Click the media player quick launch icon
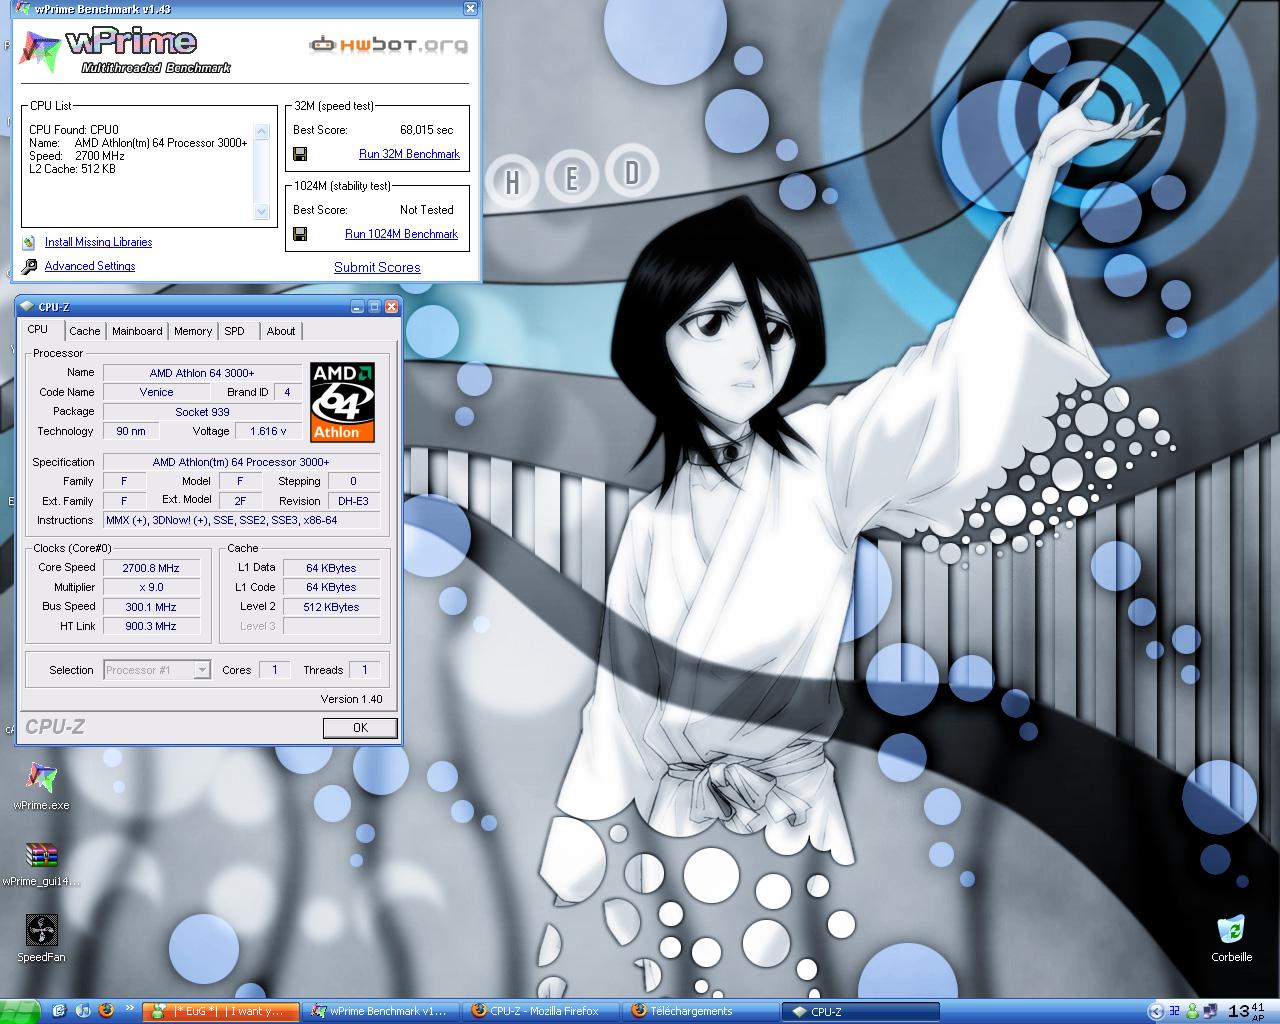This screenshot has height=1024, width=1280. click(x=83, y=1011)
